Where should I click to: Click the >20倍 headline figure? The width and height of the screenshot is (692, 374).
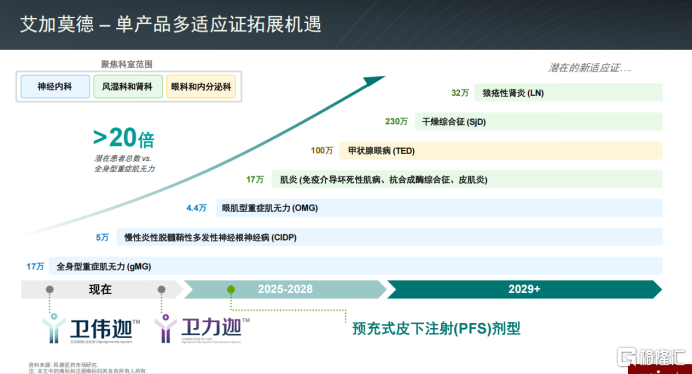124,138
